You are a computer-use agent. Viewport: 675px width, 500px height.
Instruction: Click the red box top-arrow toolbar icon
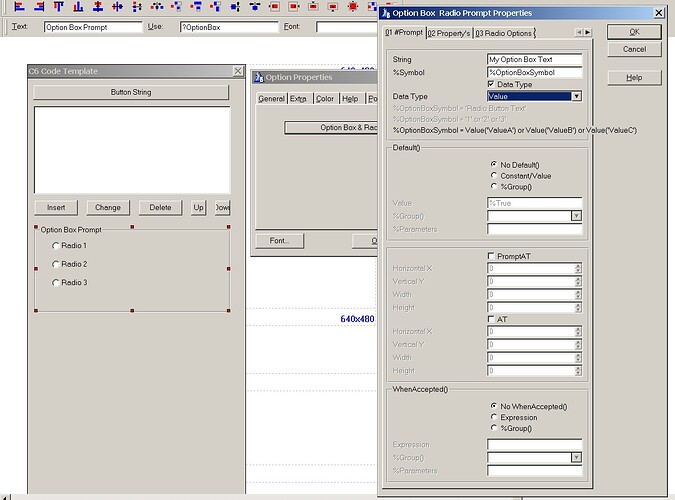(x=313, y=6)
